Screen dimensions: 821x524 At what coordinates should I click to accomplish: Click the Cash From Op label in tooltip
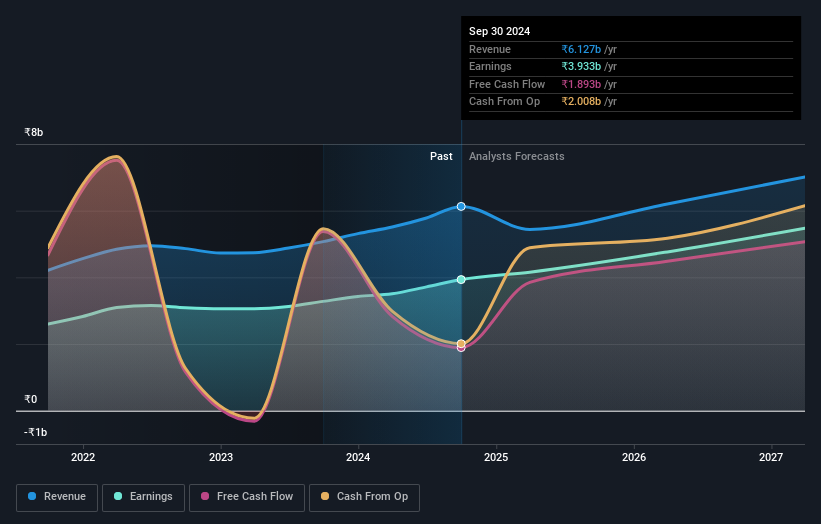(504, 102)
